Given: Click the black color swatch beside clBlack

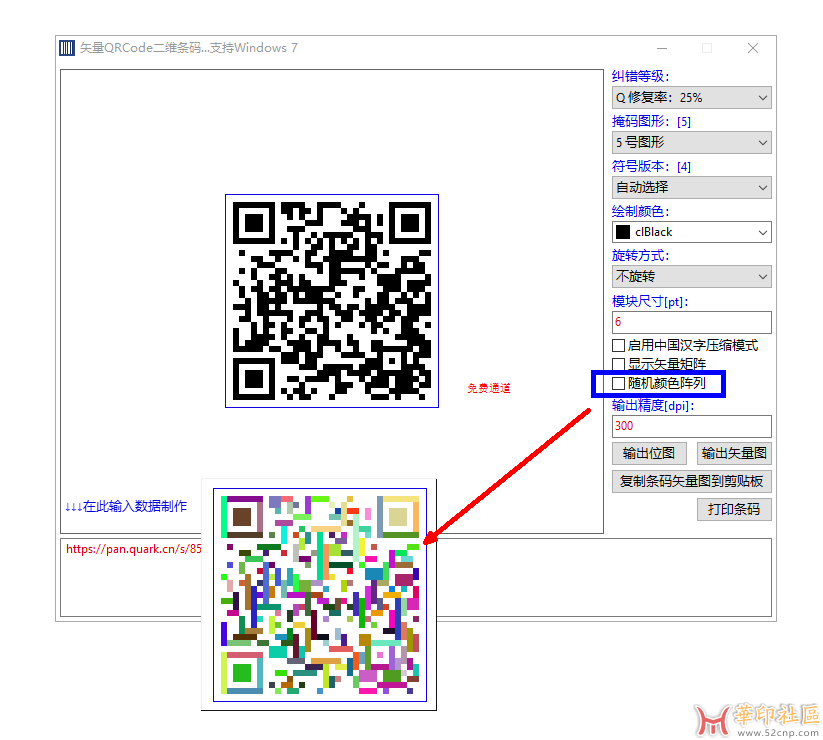Looking at the screenshot, I should point(623,232).
